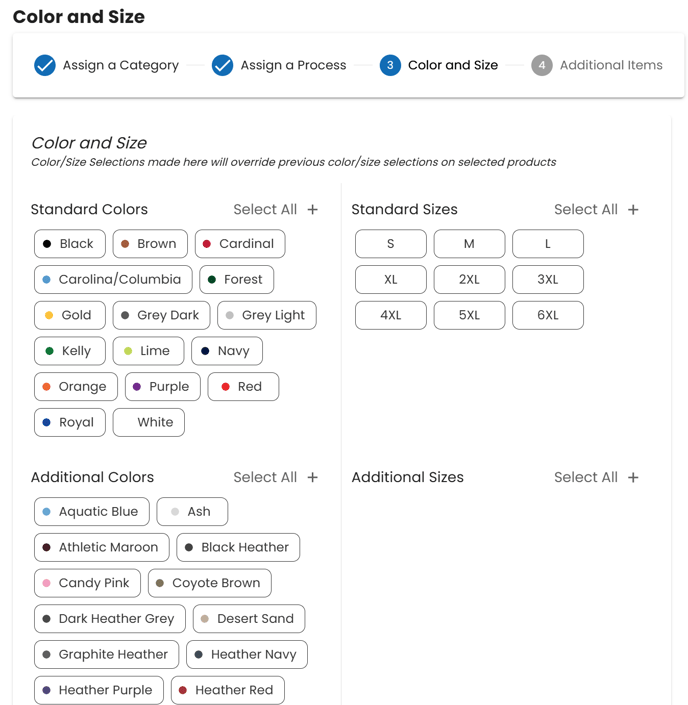Toggle the Black color chip

(x=69, y=244)
